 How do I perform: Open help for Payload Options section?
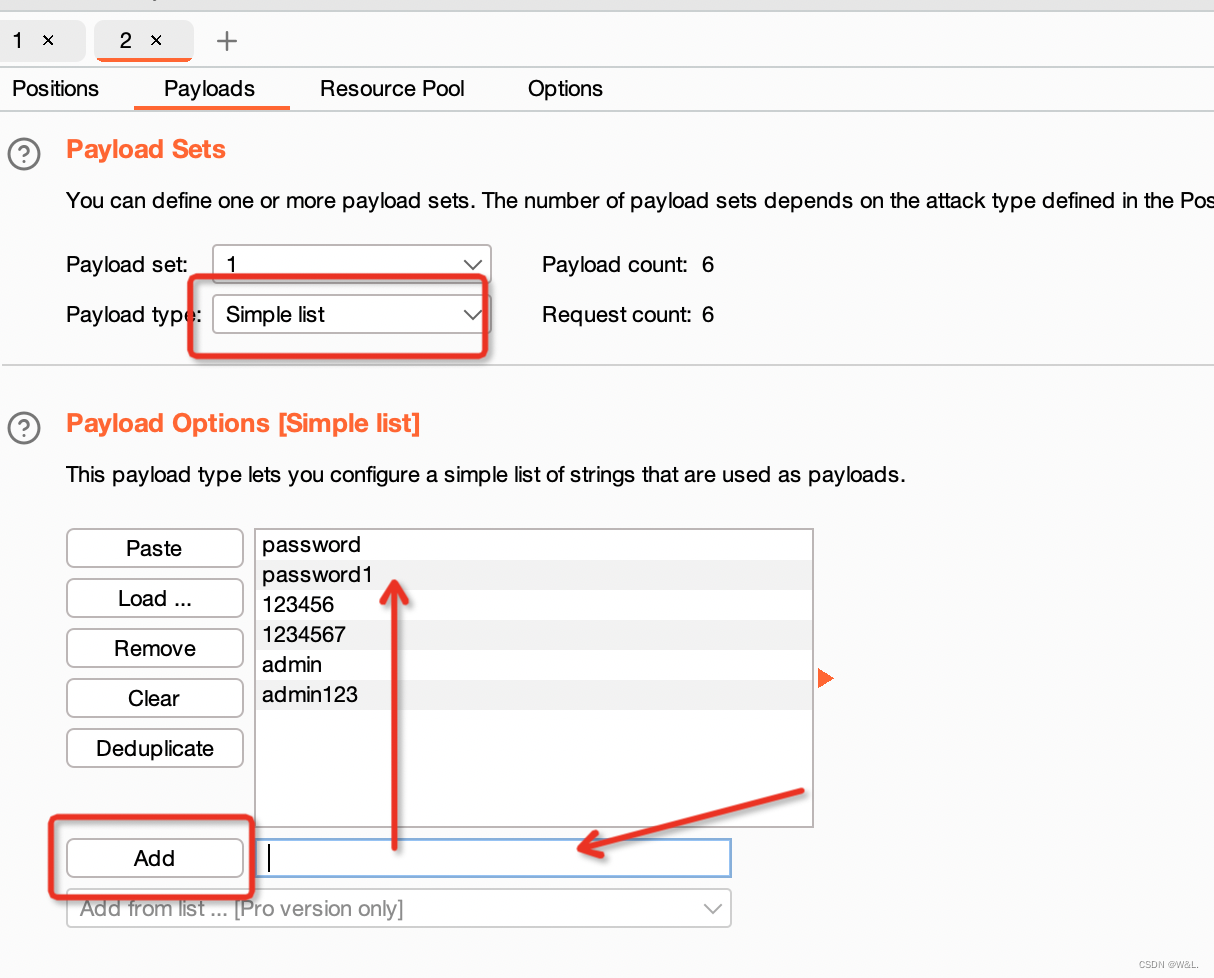[x=24, y=429]
